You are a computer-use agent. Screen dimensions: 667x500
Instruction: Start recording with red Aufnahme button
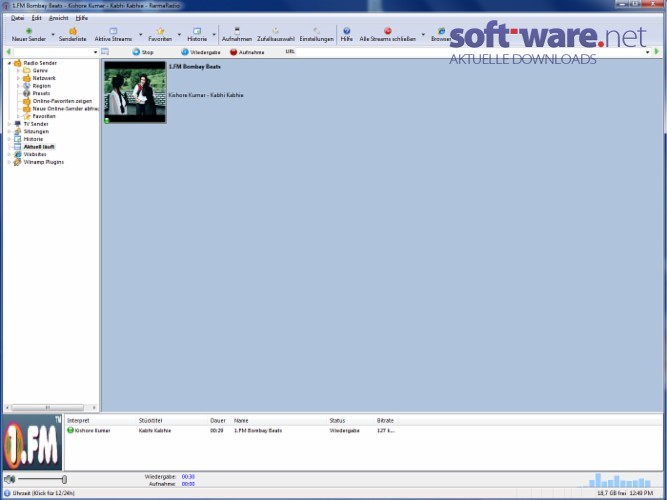(247, 52)
